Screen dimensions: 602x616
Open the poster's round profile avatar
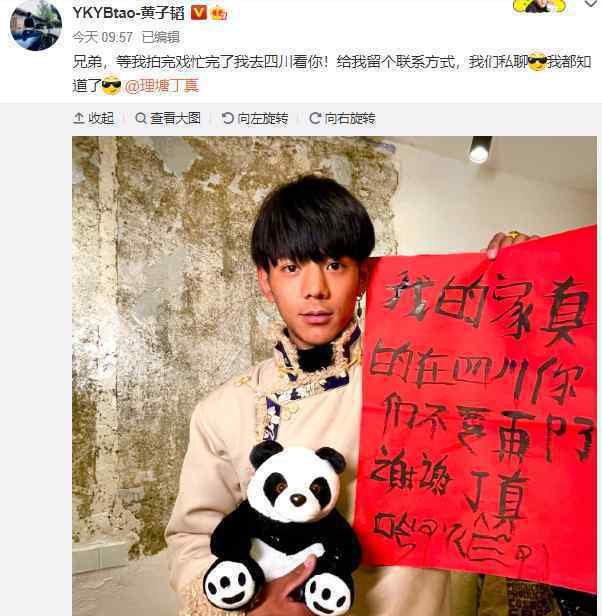point(36,25)
